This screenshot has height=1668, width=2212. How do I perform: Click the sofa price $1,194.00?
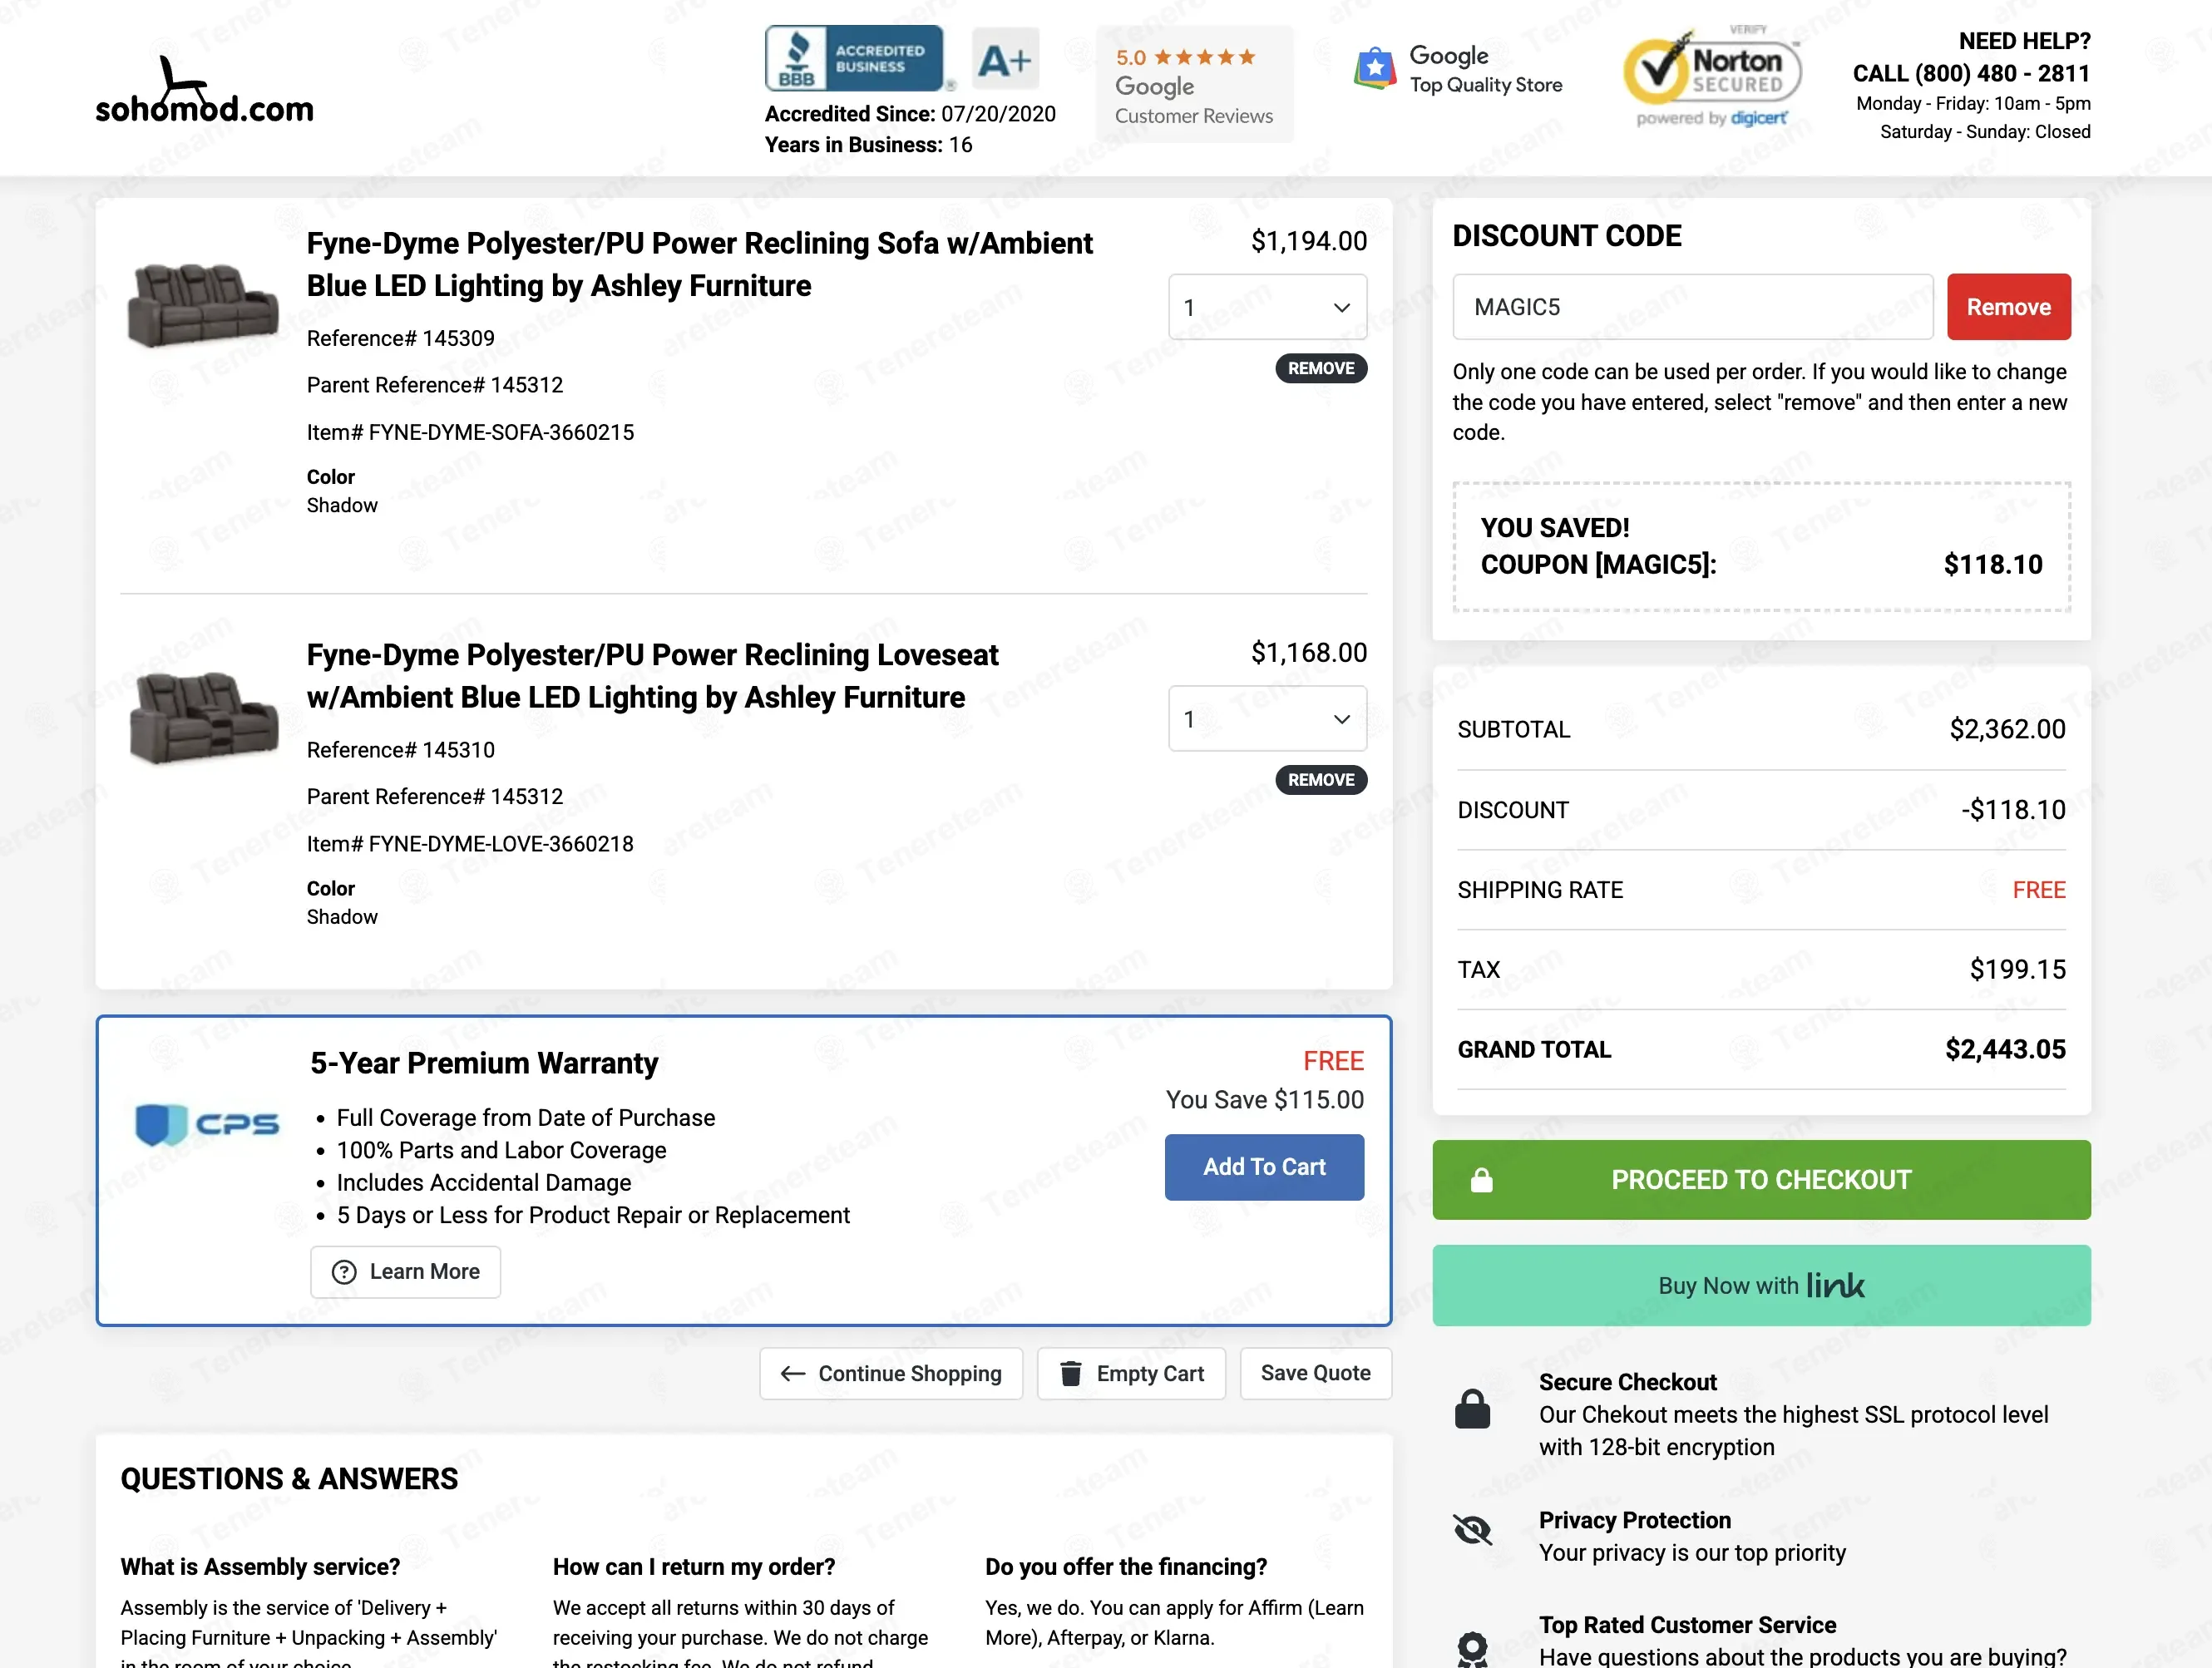pos(1308,241)
